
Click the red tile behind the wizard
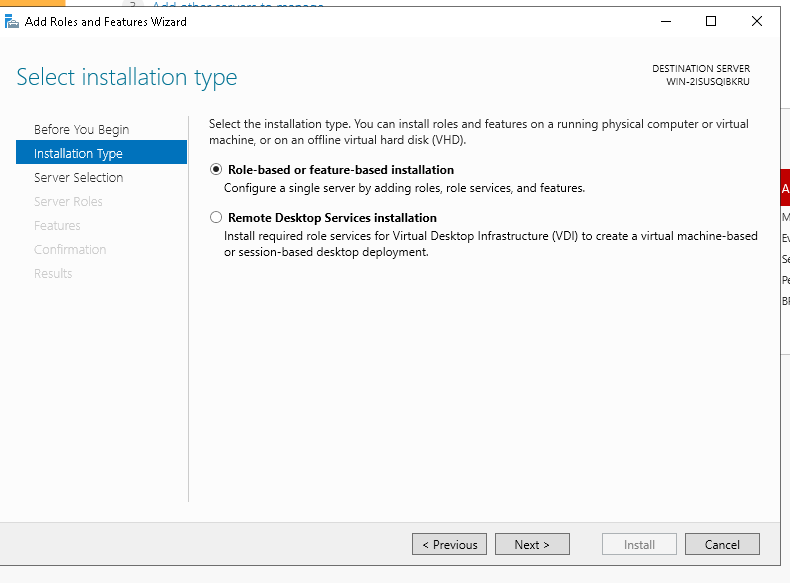[785, 188]
